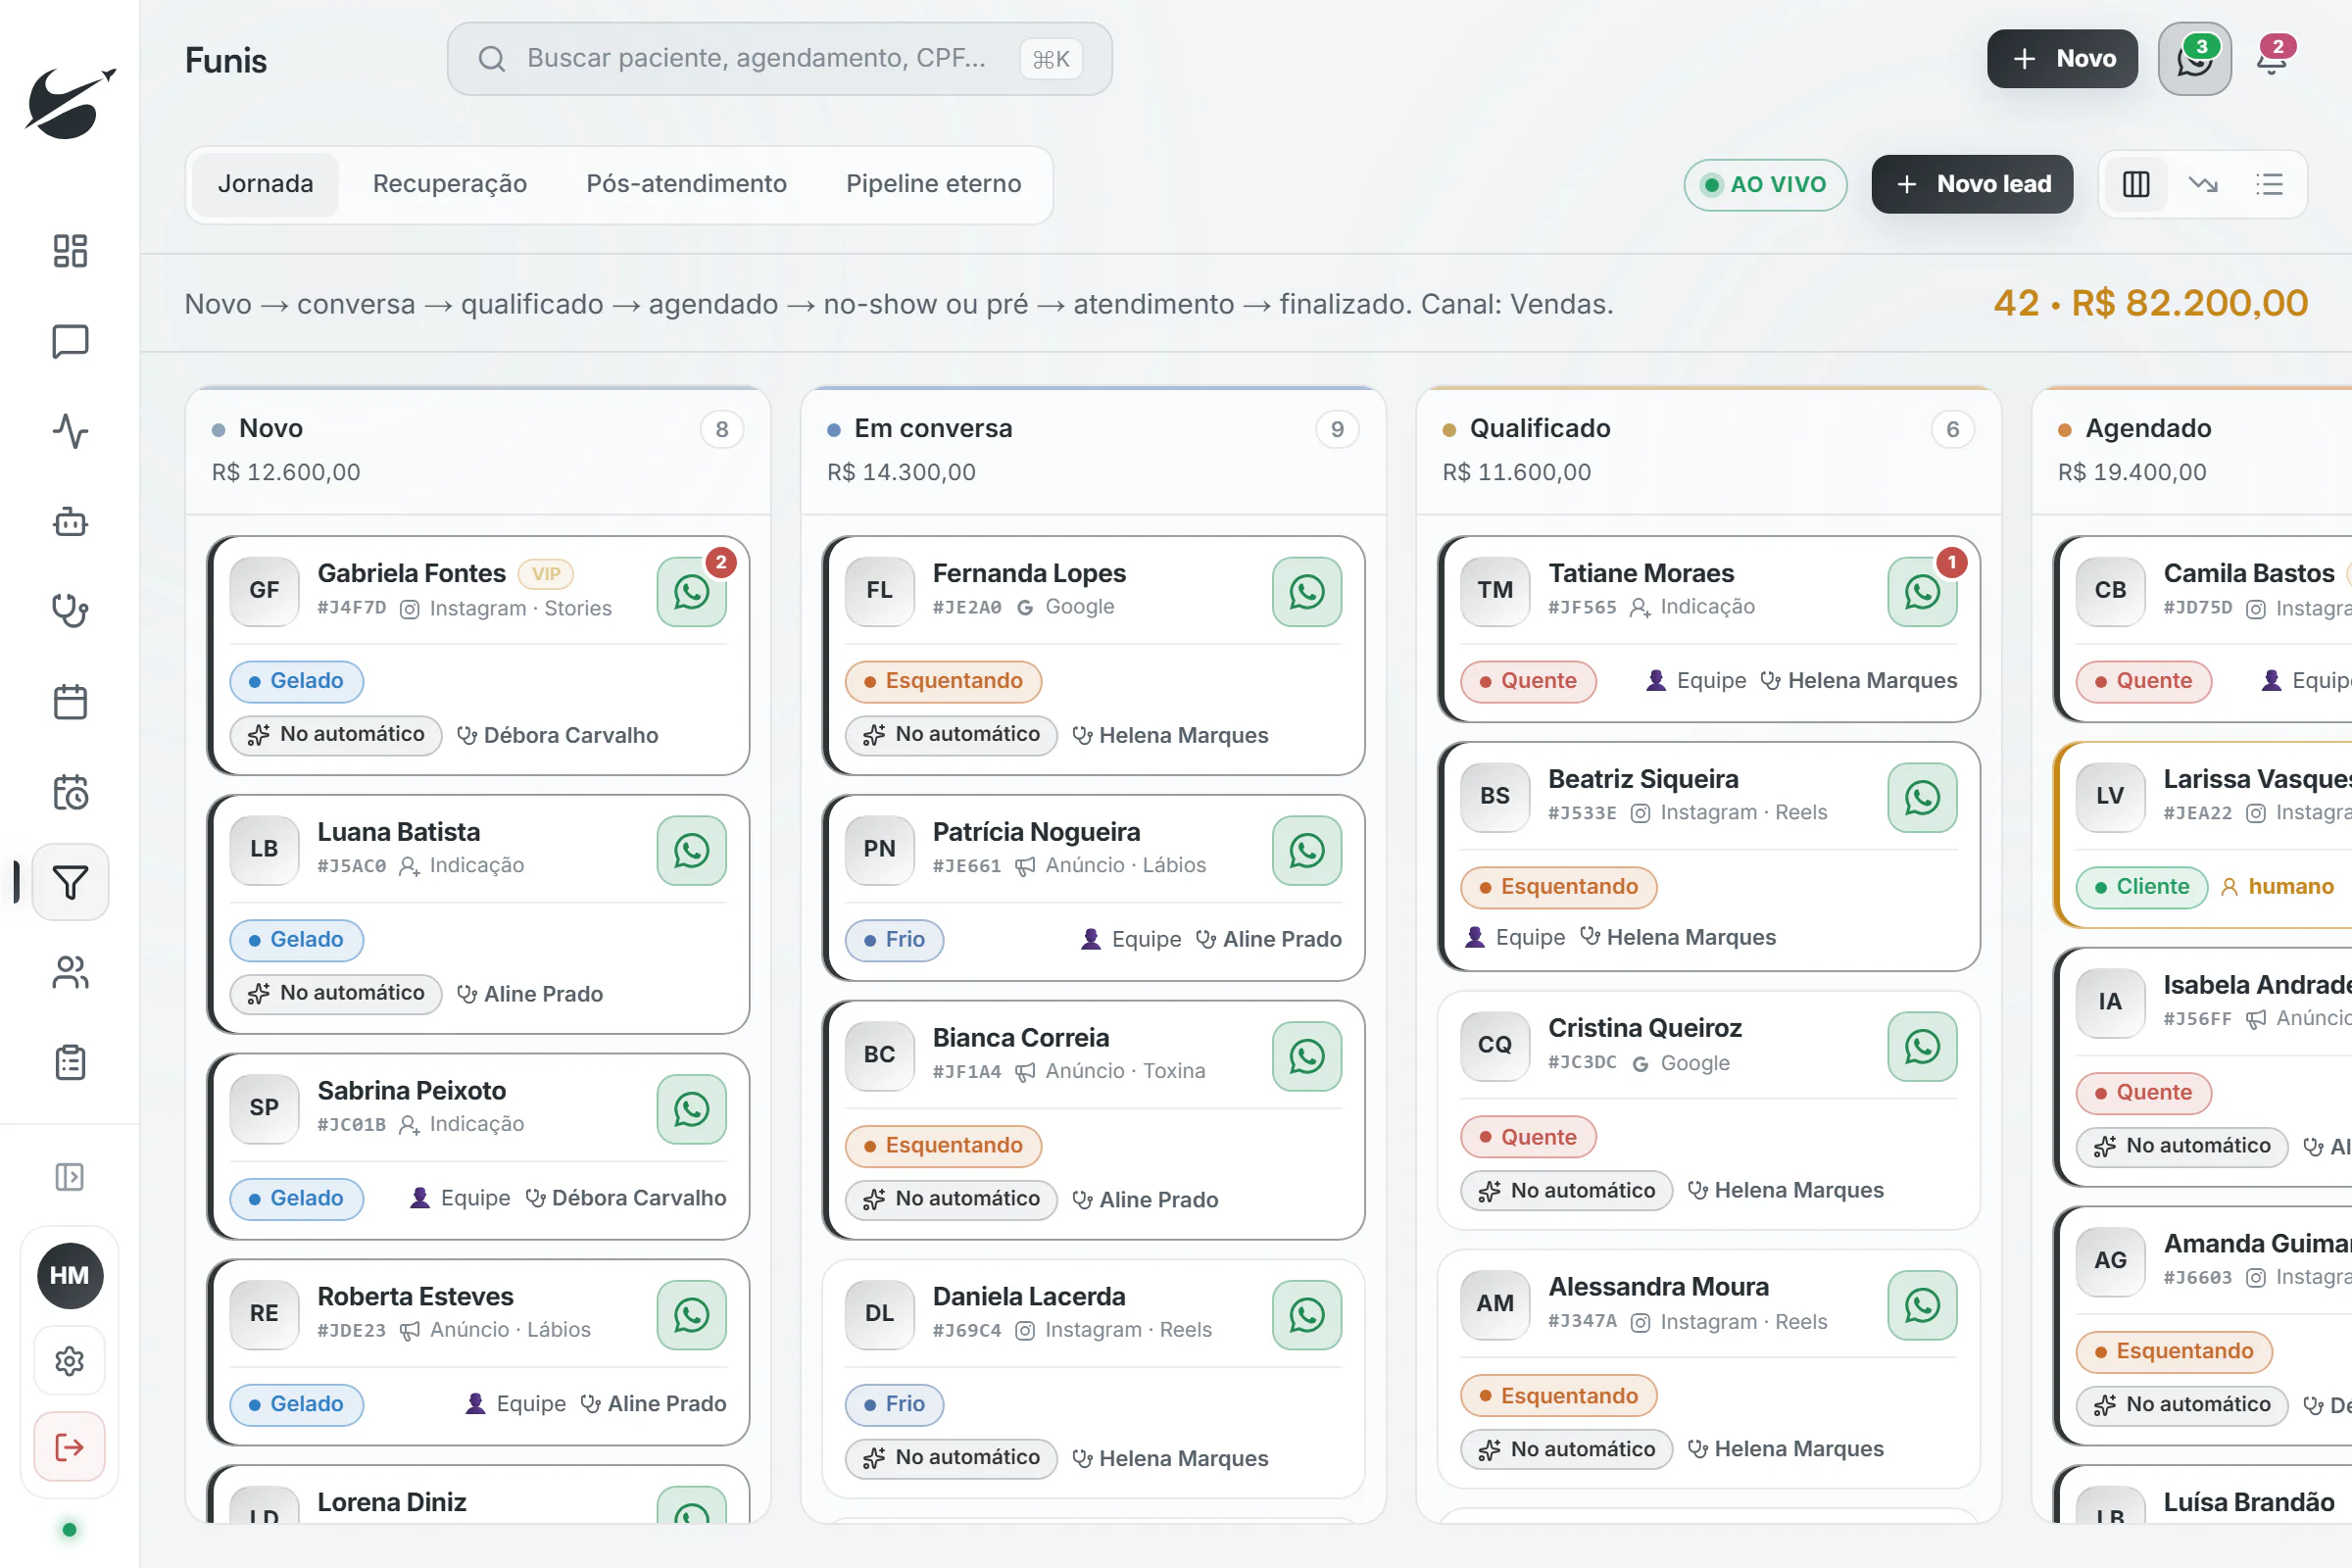Image resolution: width=2352 pixels, height=1568 pixels.
Task: Open the dashboard grid icon in sidebar
Action: click(70, 251)
